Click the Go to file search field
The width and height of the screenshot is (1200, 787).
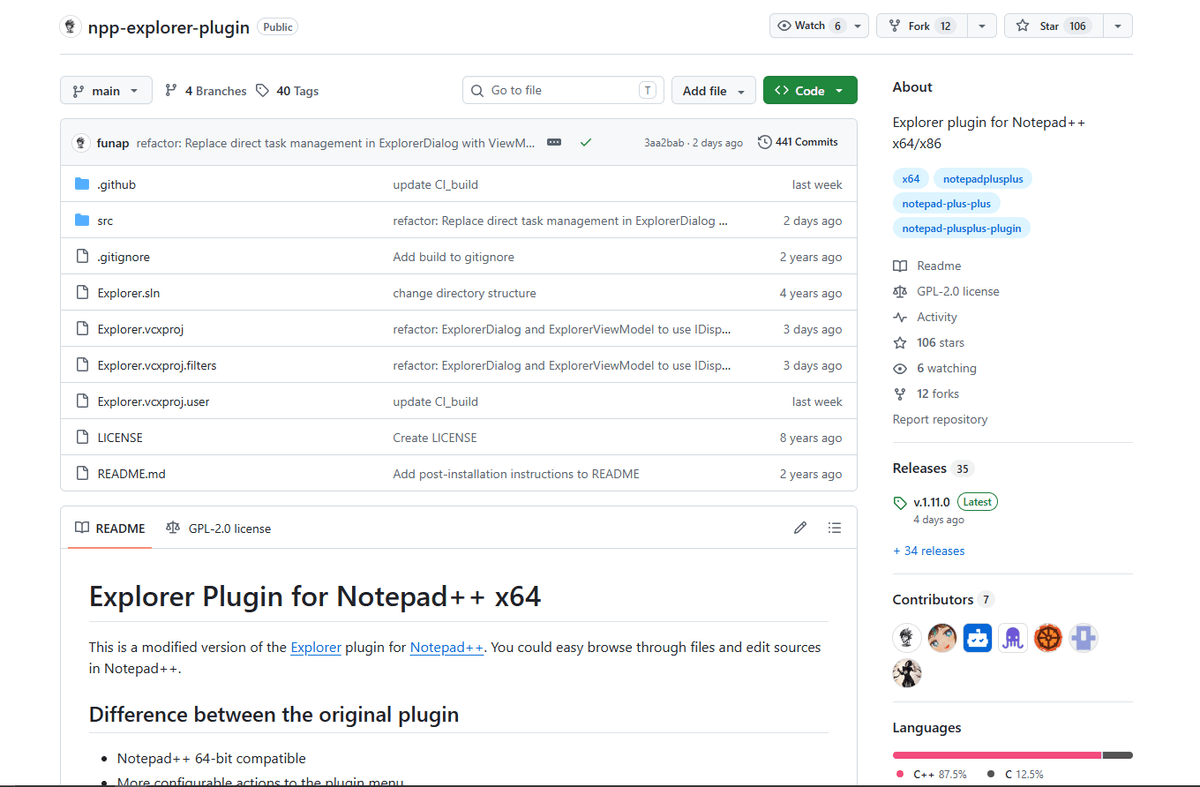(x=564, y=91)
